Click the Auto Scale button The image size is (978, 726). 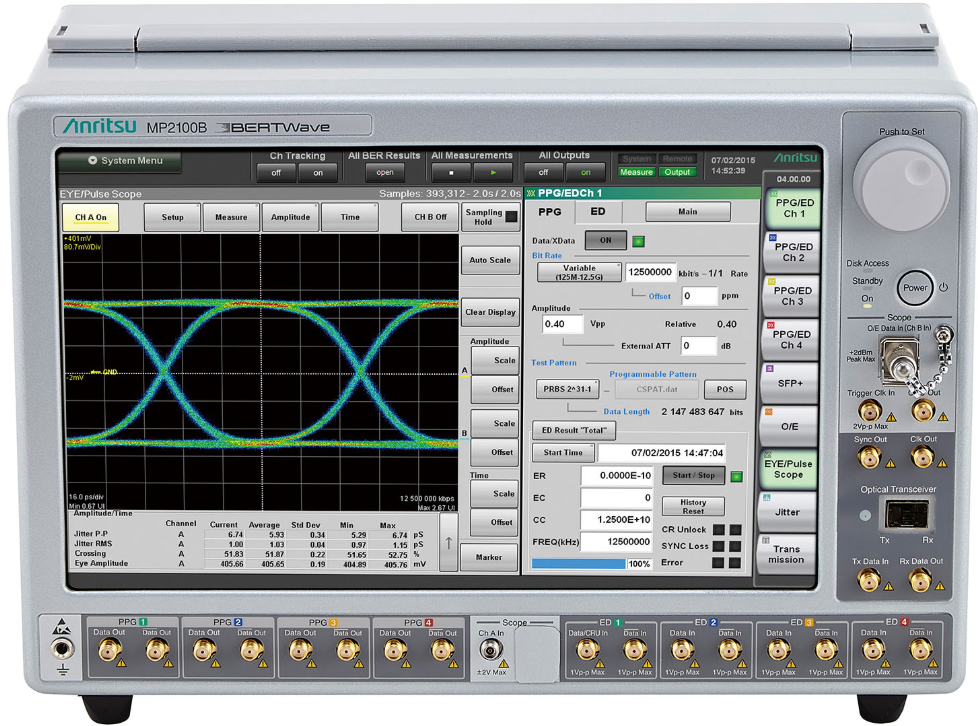(x=489, y=260)
